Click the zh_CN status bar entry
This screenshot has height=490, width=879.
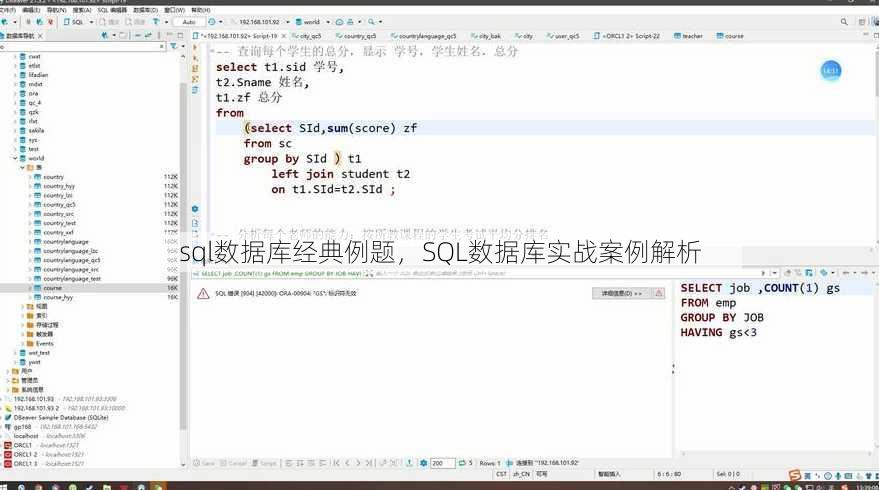521,474
